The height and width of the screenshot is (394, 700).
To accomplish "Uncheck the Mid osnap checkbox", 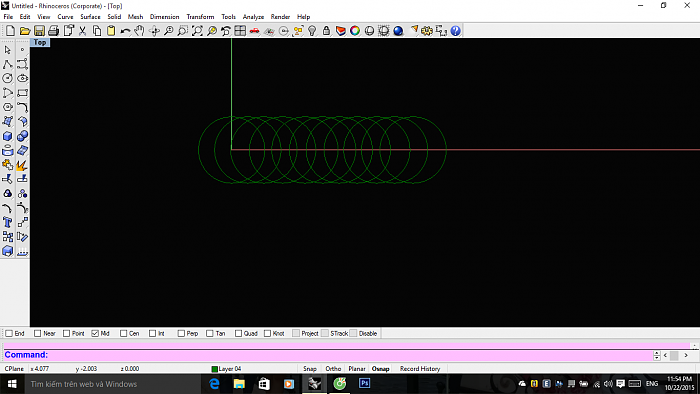I will 95,333.
